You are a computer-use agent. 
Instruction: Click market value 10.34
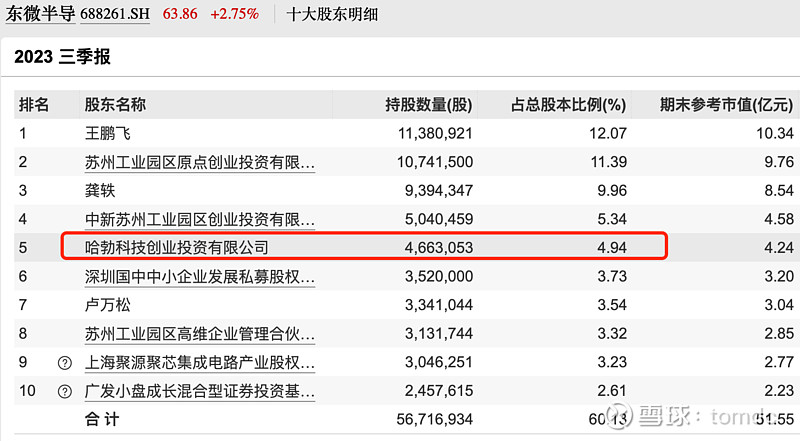click(775, 134)
